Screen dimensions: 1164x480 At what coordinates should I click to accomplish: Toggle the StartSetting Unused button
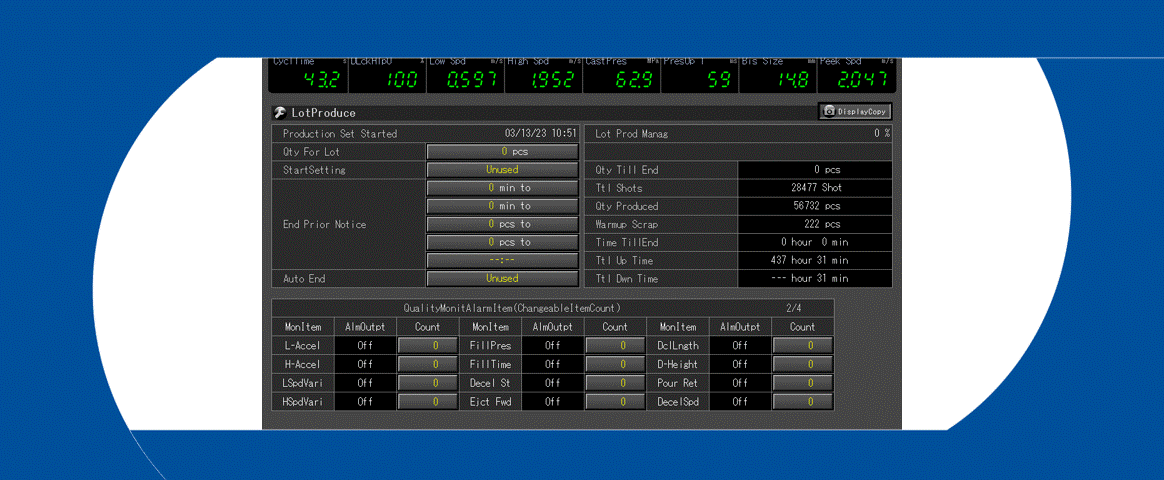(503, 170)
